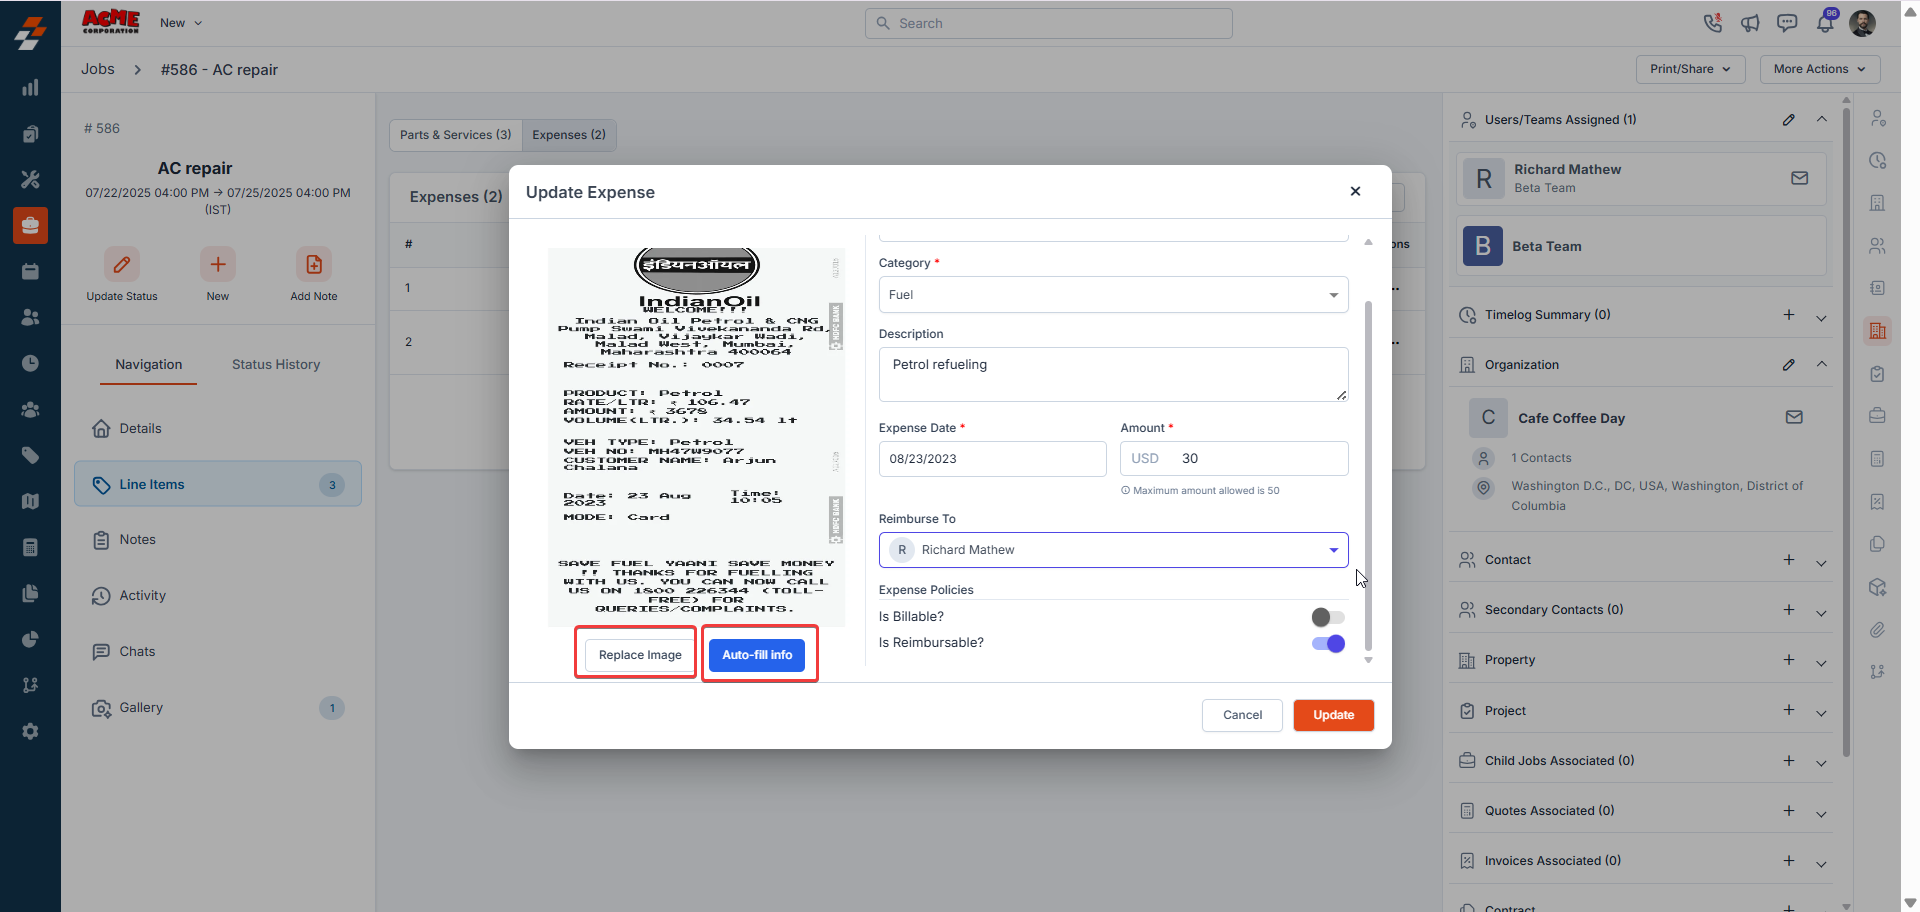Image resolution: width=1920 pixels, height=912 pixels.
Task: Add a Child Job with plus icon
Action: point(1788,761)
